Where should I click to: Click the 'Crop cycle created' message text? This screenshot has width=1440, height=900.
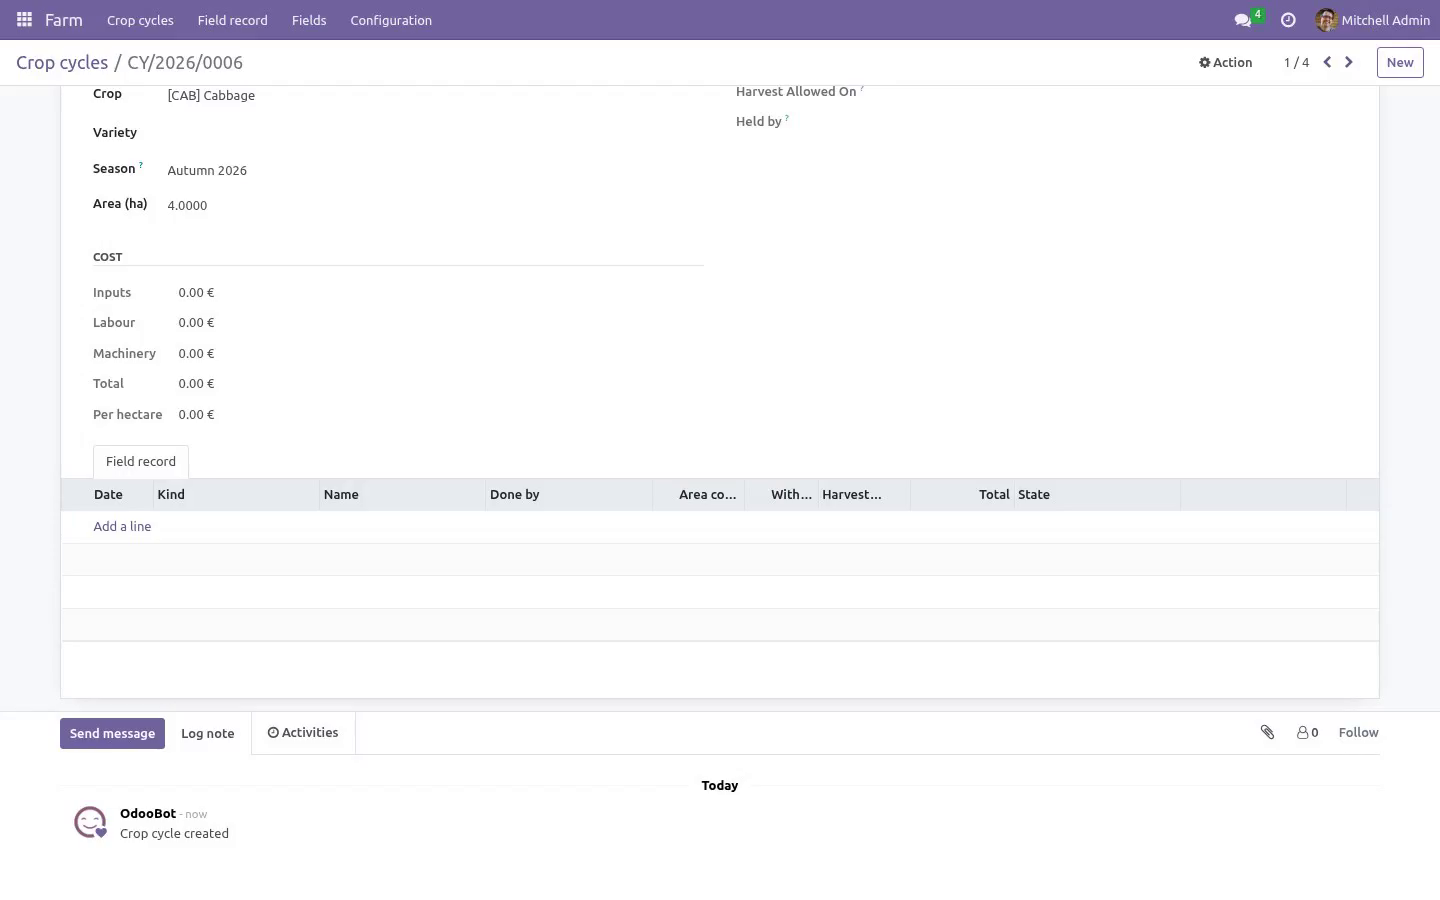pos(174,834)
